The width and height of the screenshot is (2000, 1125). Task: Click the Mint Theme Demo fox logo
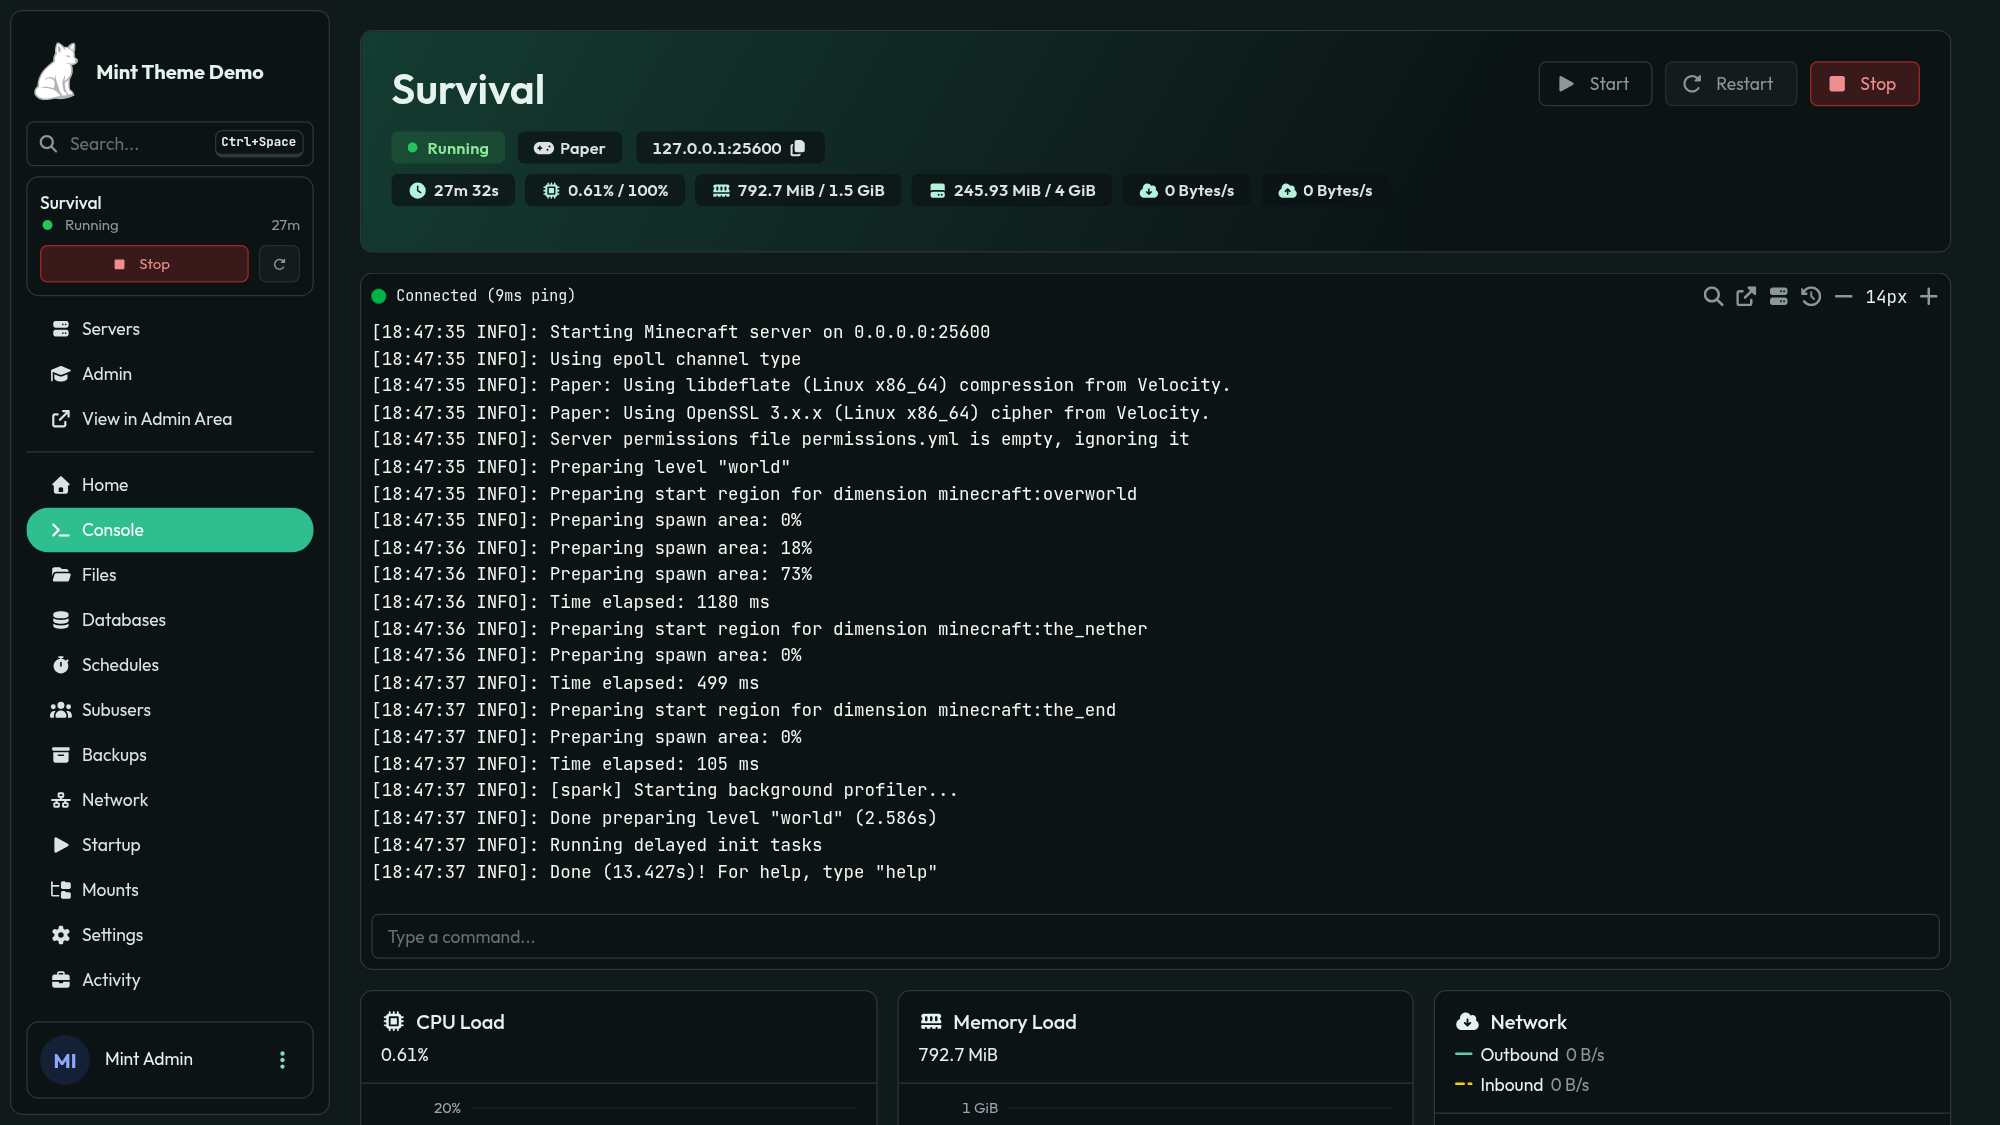(x=56, y=71)
